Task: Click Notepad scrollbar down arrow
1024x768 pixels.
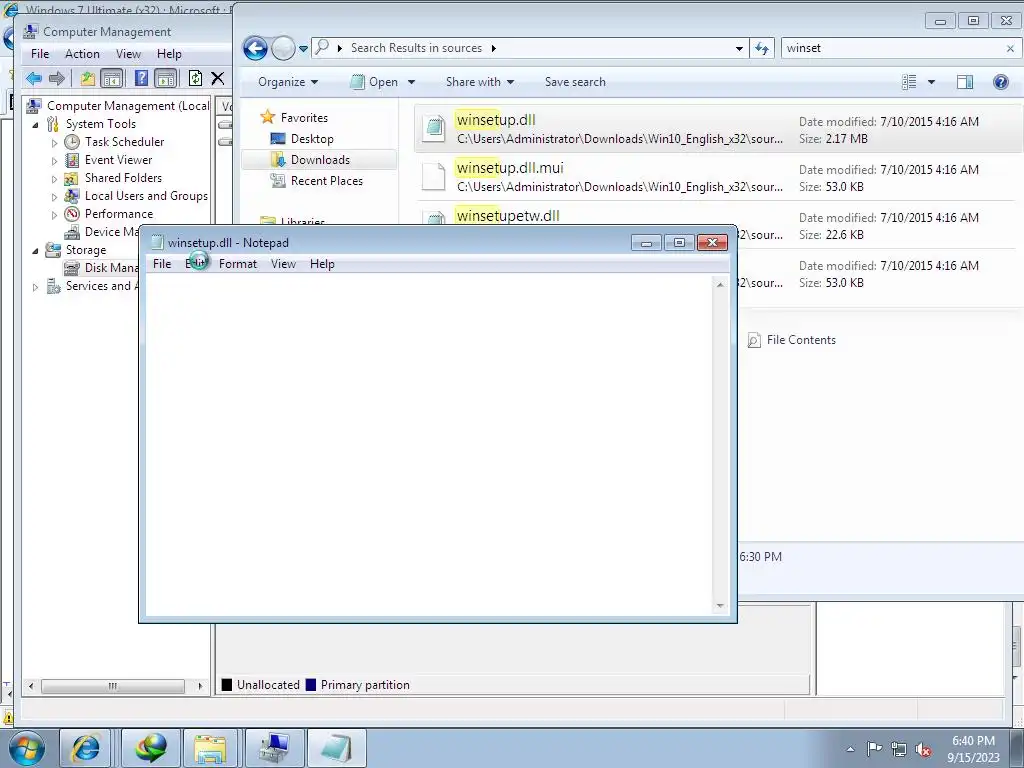Action: coord(720,606)
